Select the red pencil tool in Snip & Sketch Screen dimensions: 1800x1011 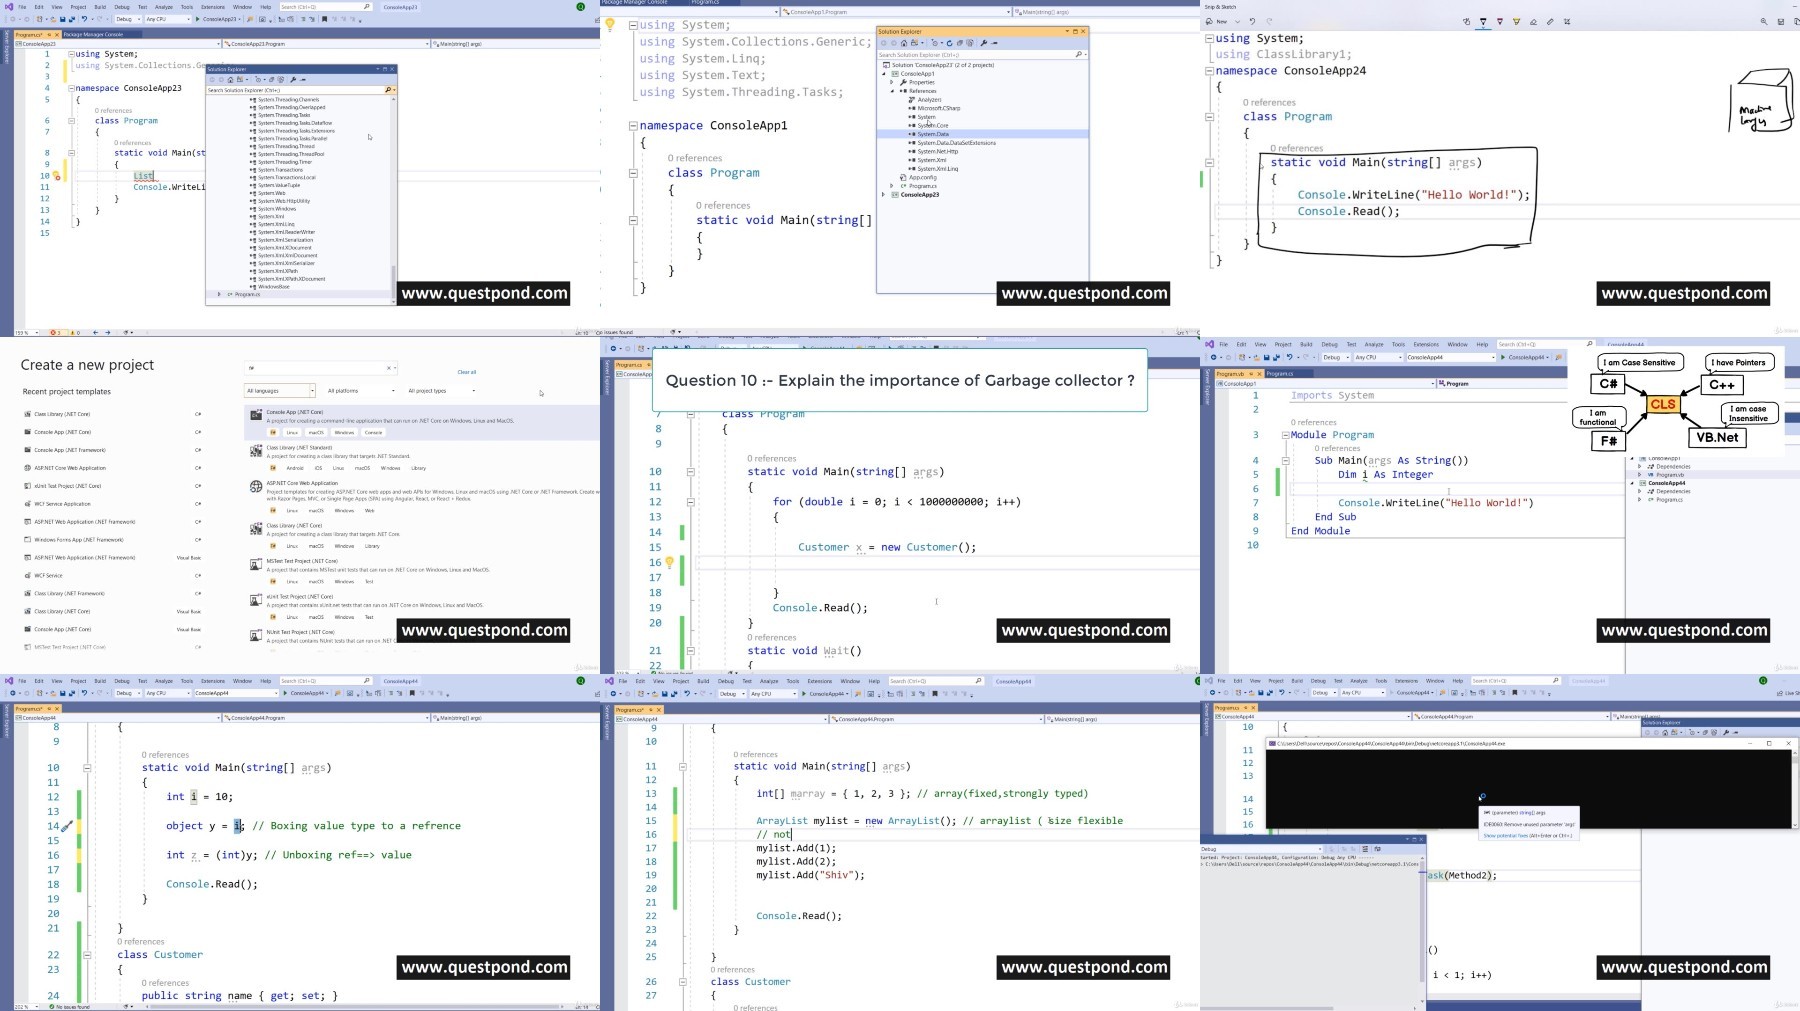1499,21
